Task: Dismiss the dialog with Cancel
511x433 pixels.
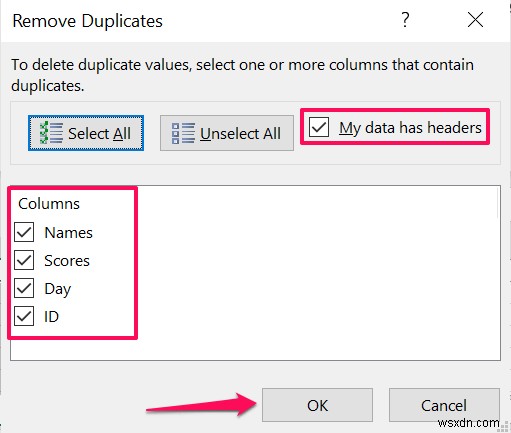Action: coord(444,405)
